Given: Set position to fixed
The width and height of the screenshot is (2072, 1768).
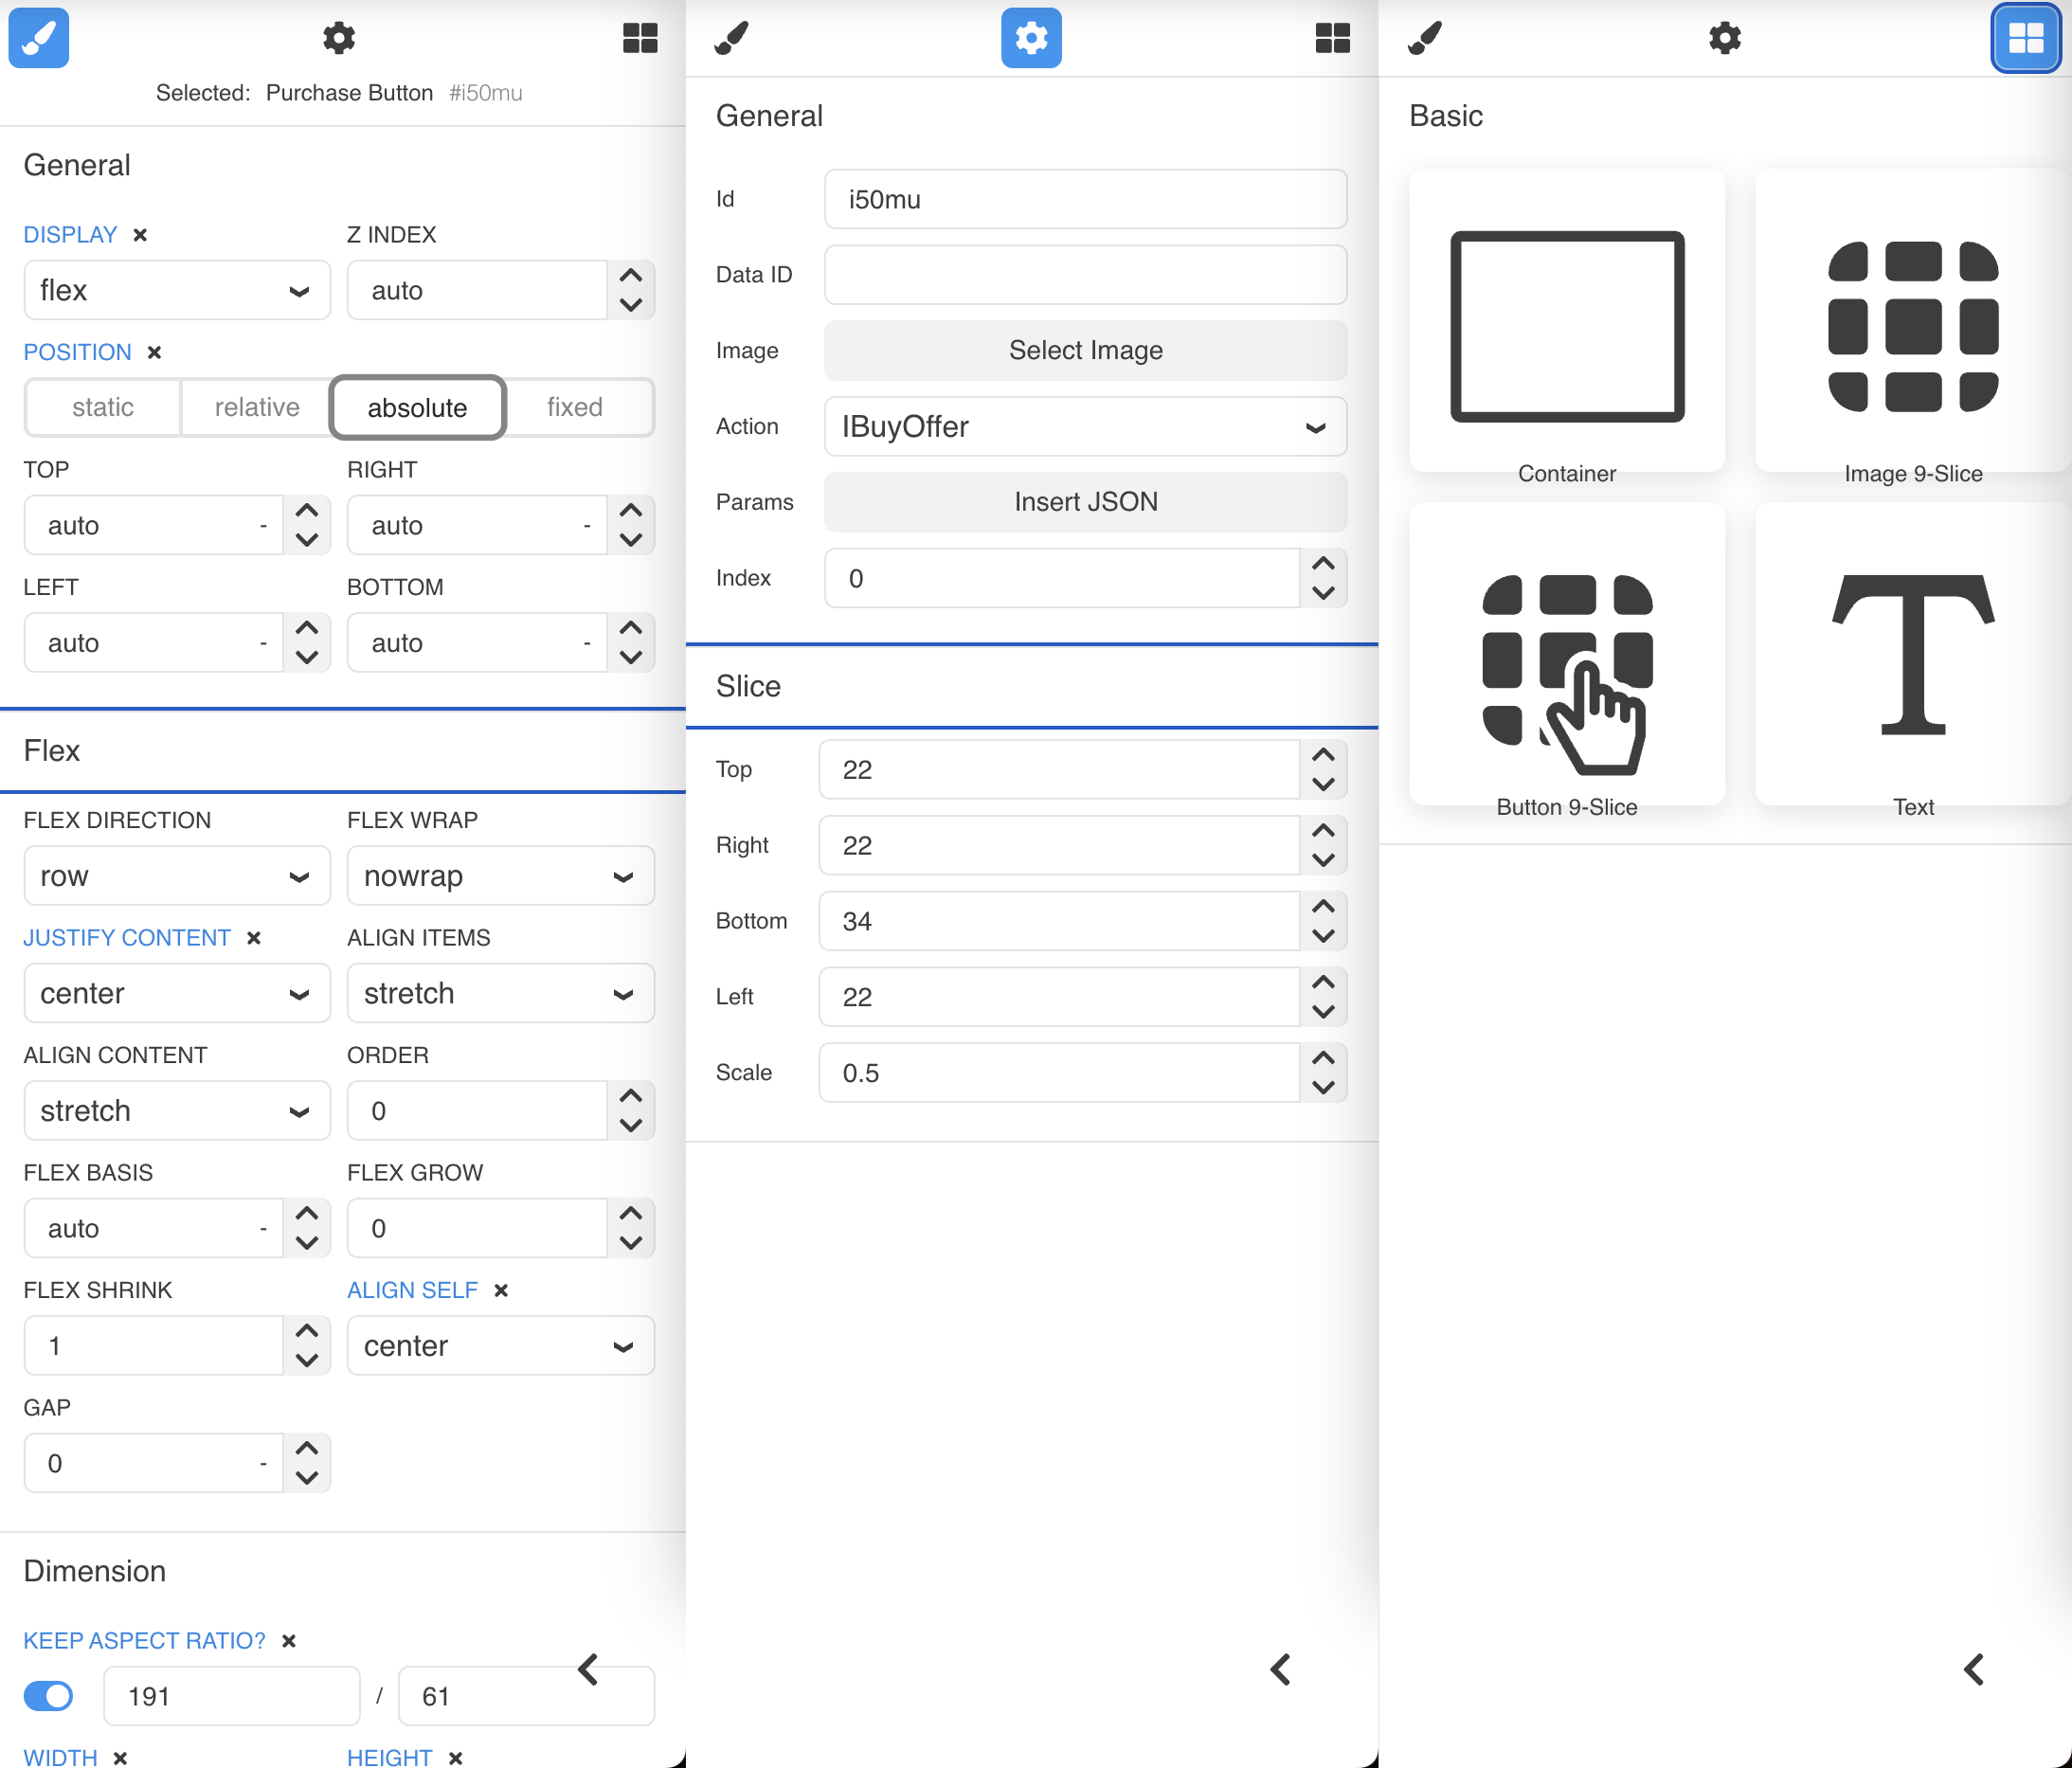Looking at the screenshot, I should tap(575, 407).
